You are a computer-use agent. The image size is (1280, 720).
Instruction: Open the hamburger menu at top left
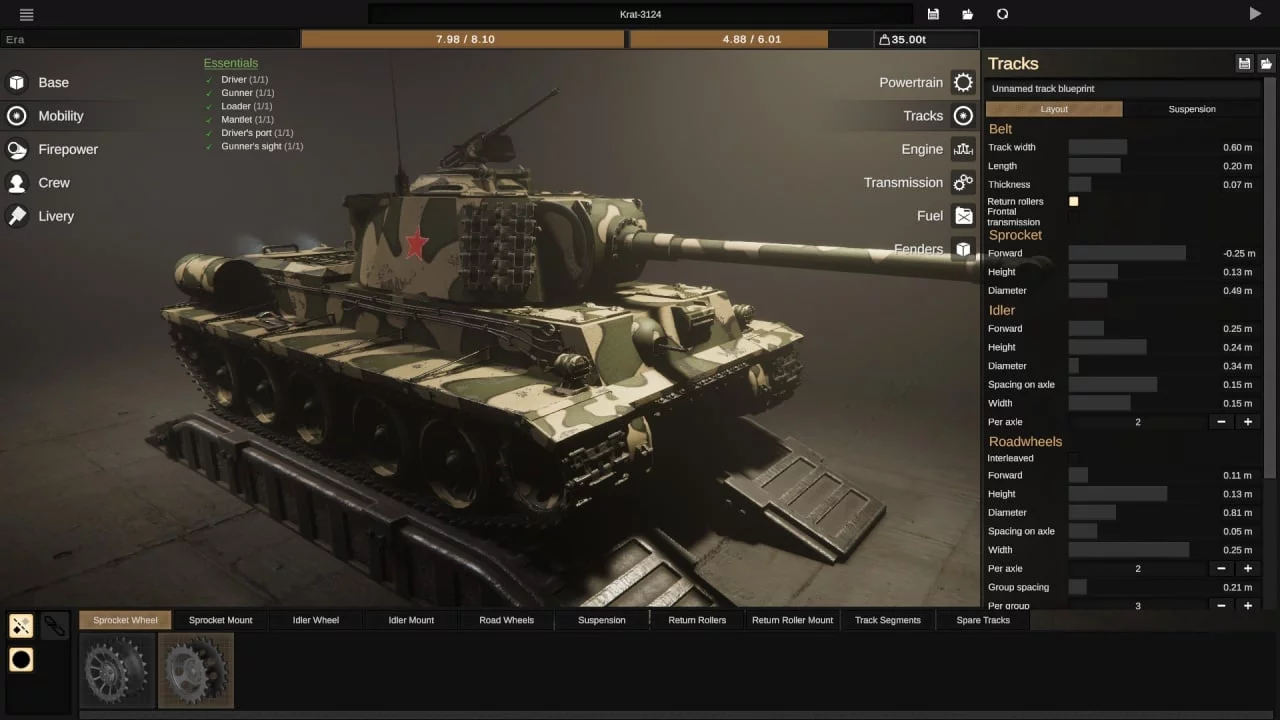pos(26,14)
